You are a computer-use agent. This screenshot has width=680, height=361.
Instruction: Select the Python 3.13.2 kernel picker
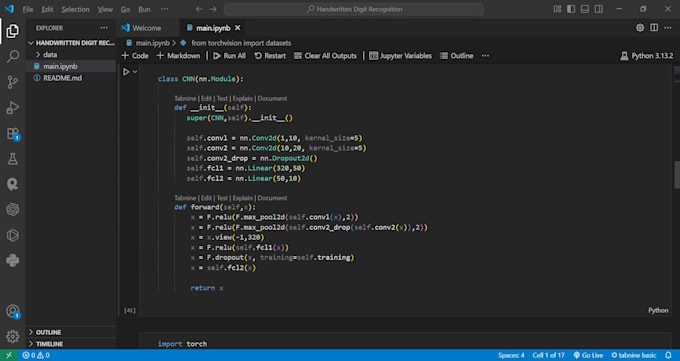[647, 56]
